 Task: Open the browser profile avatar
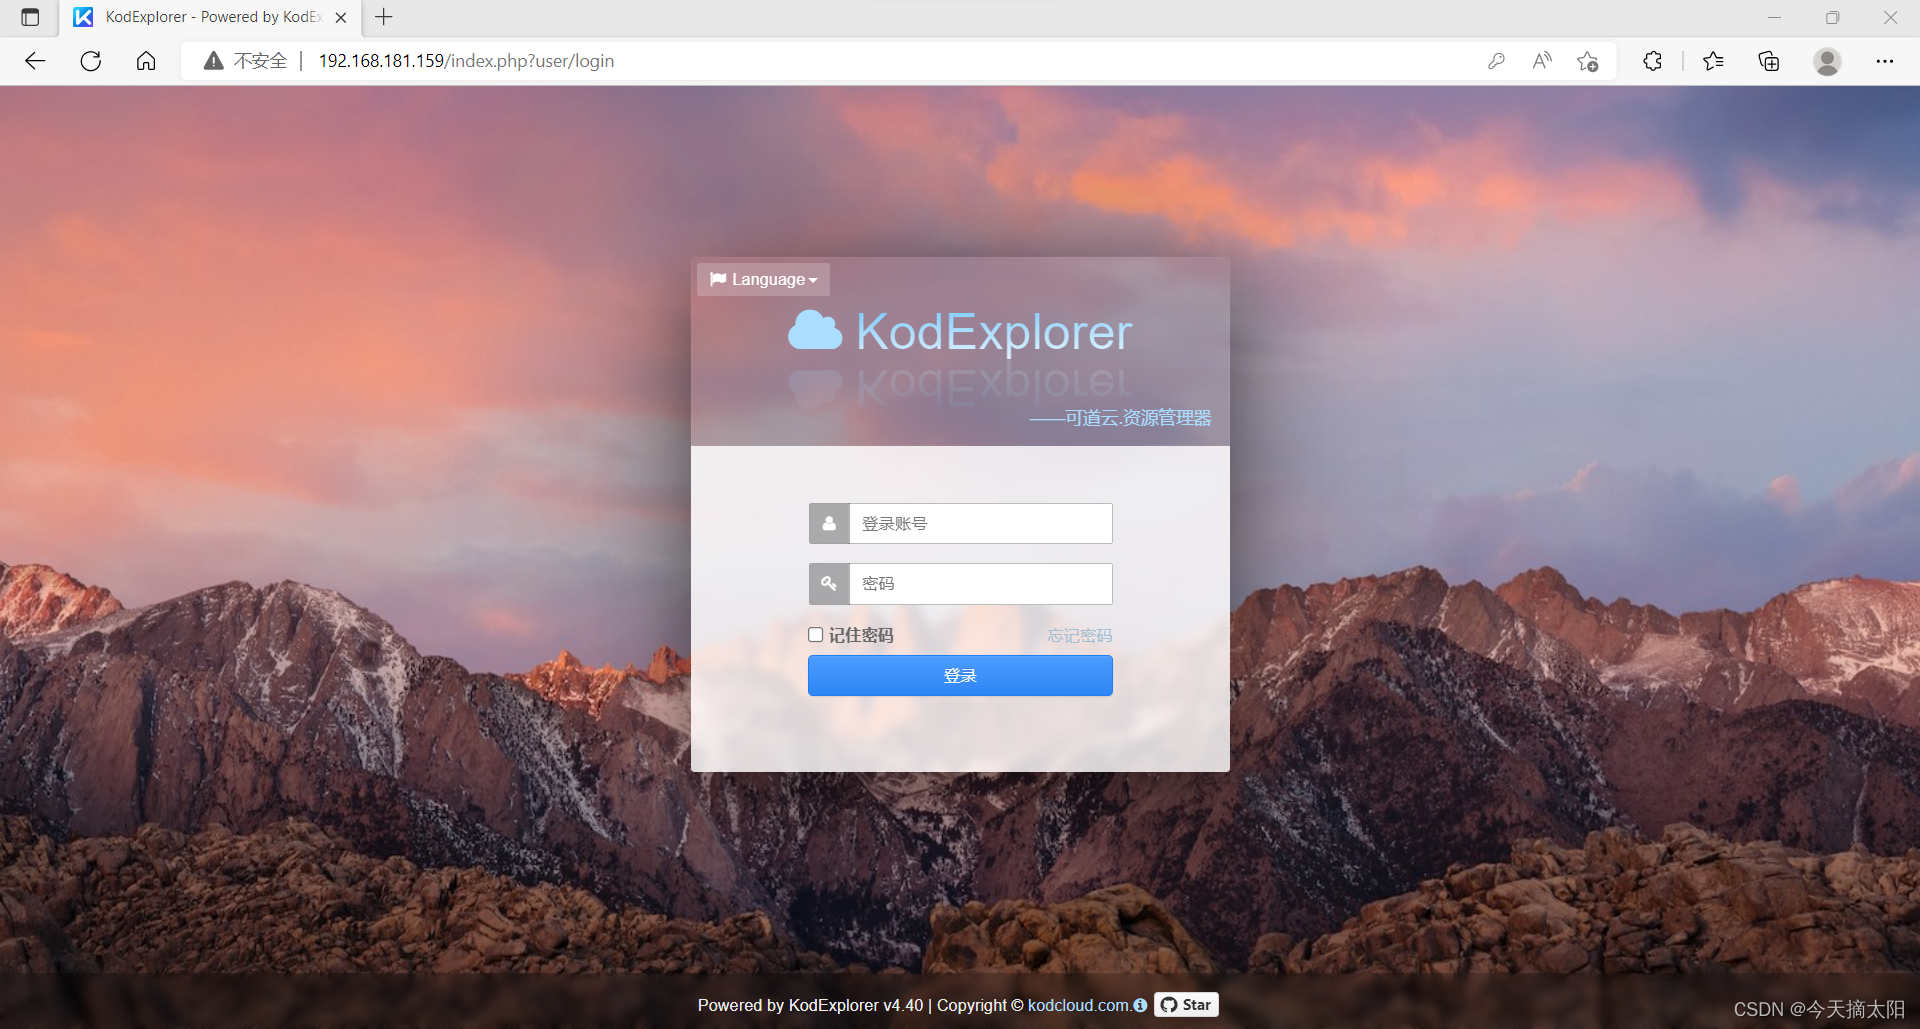click(1827, 61)
